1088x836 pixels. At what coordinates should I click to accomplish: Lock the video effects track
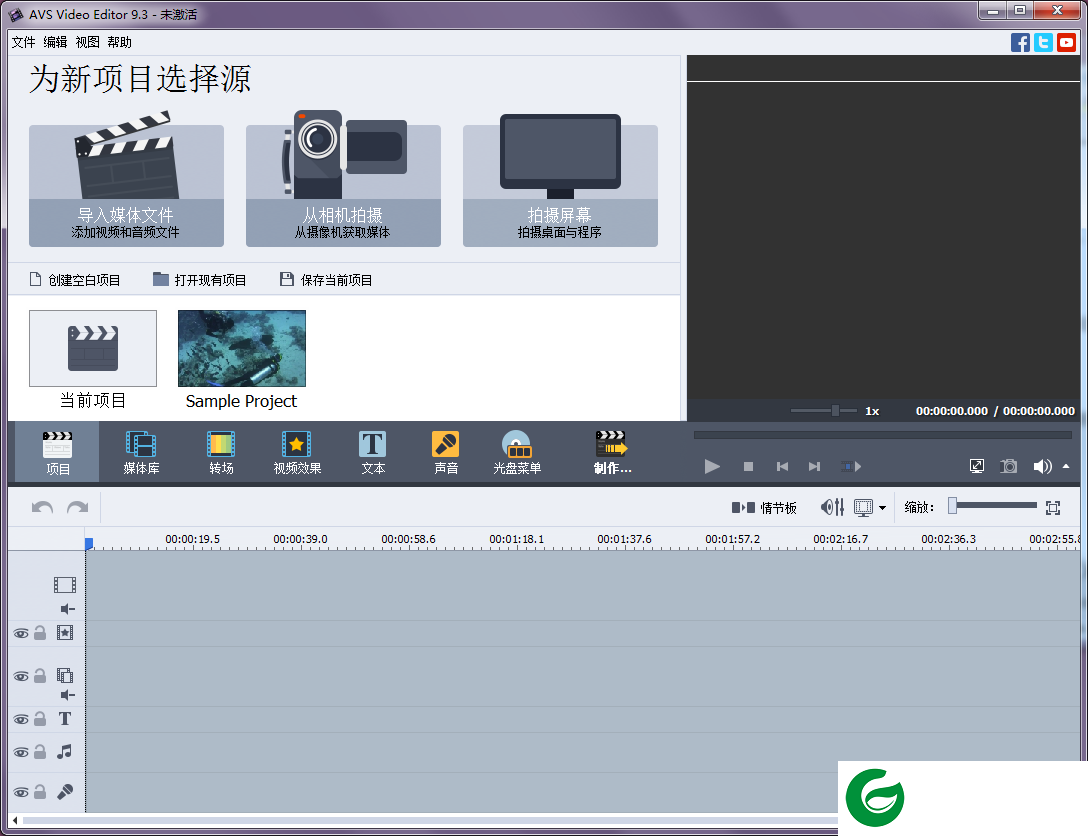coord(40,633)
